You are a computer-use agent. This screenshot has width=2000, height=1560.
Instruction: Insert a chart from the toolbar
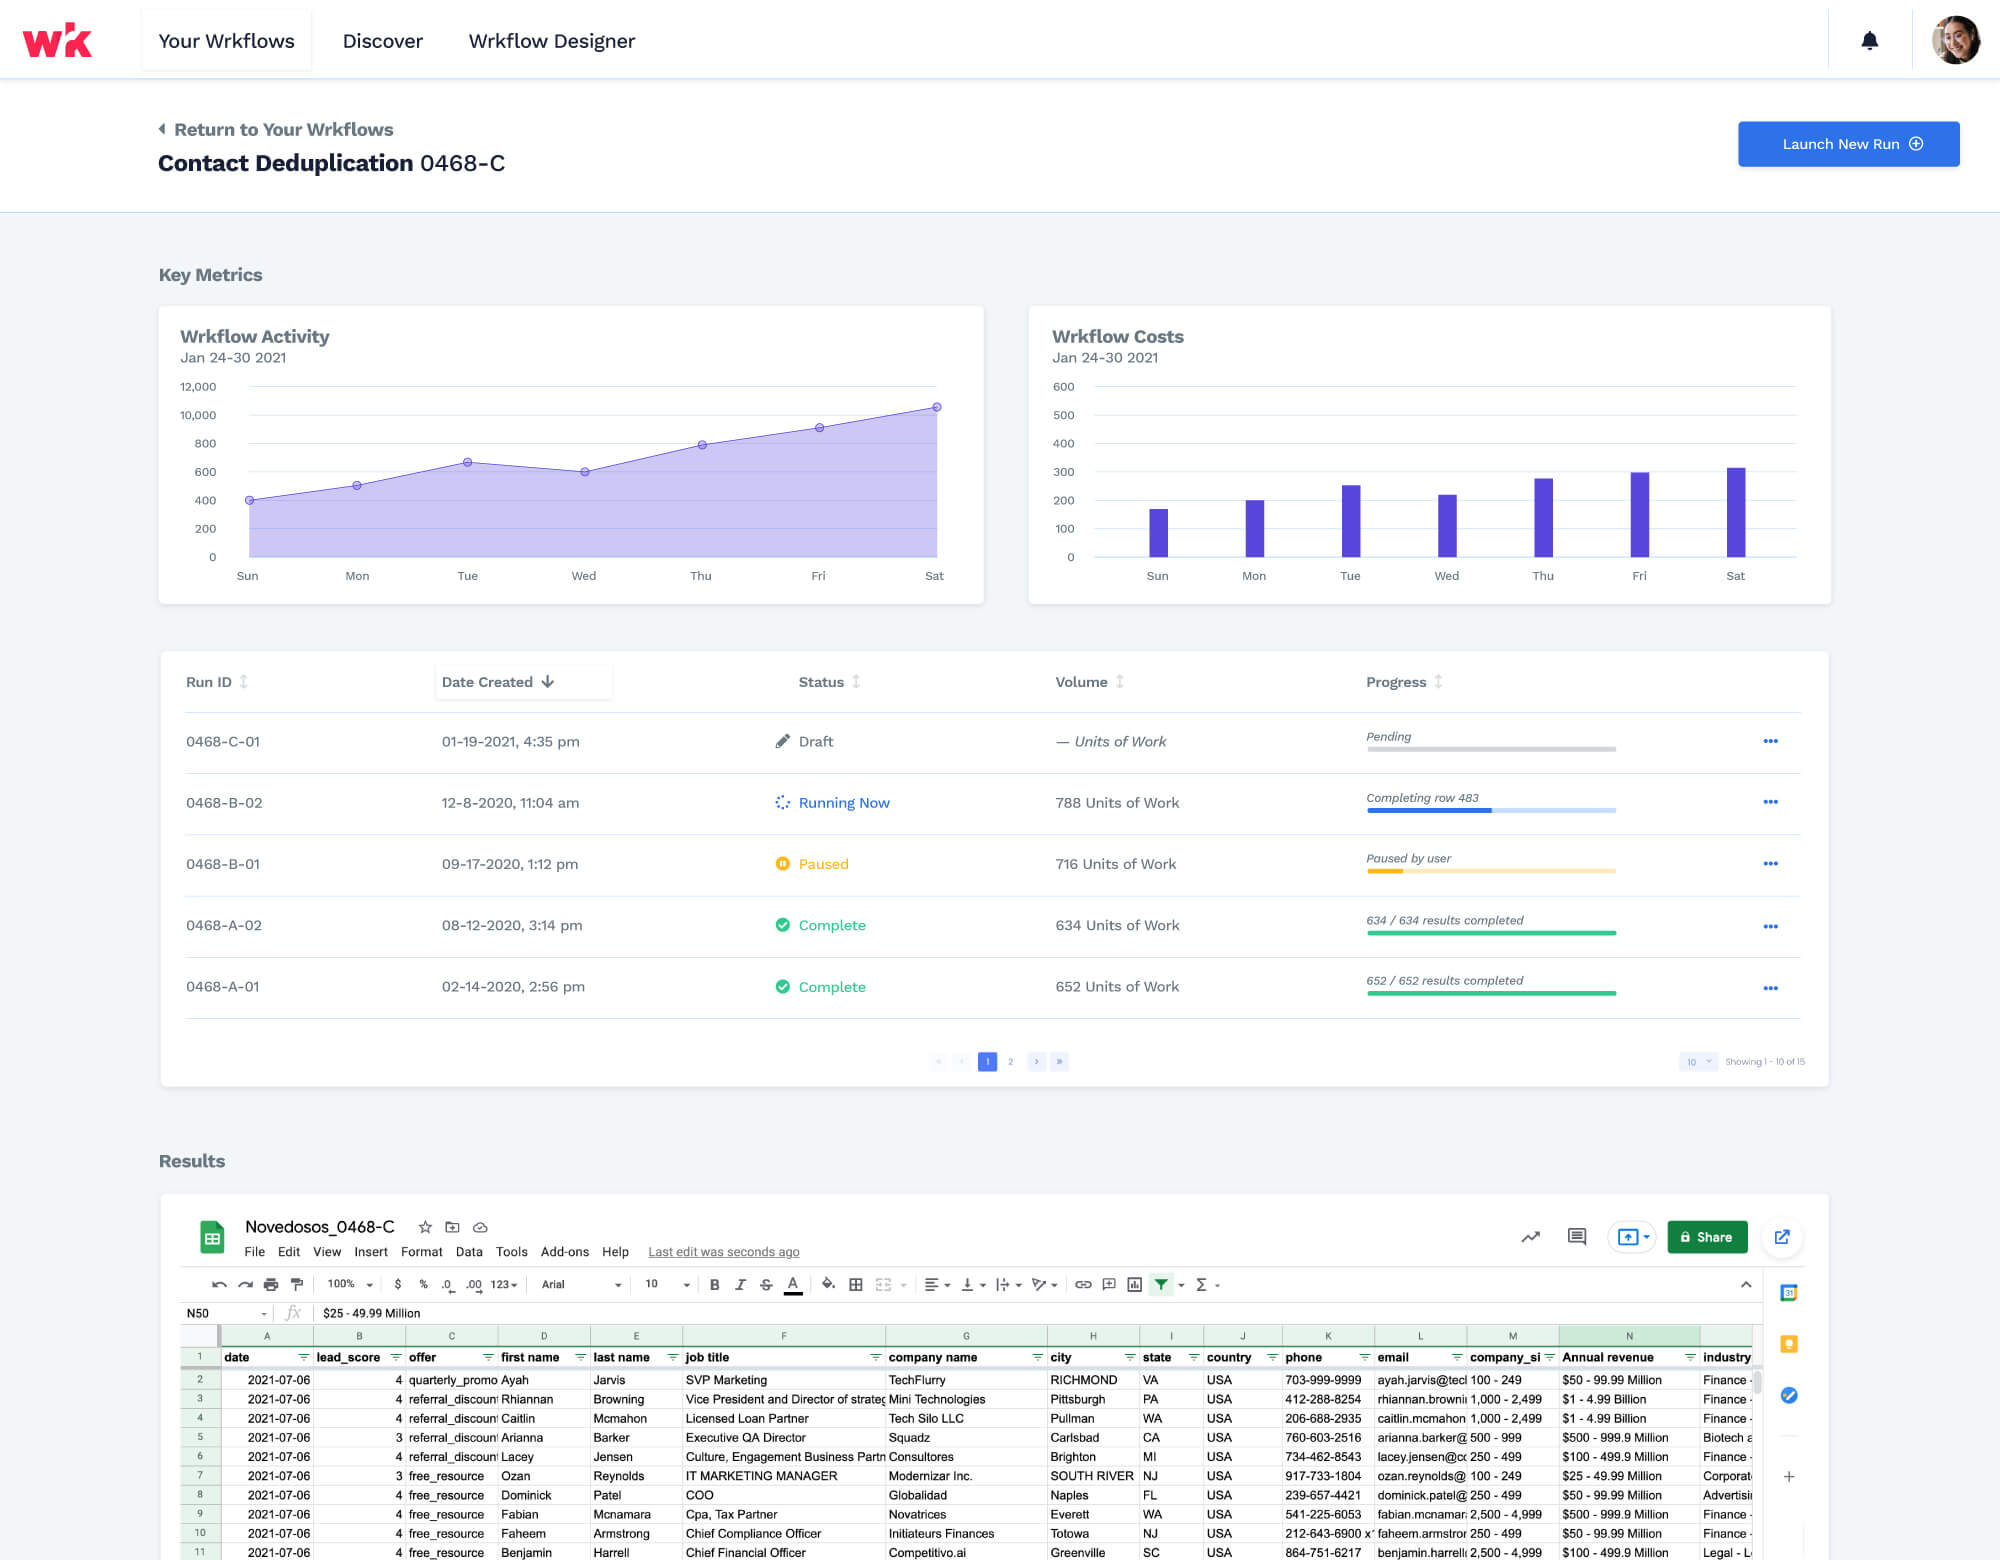1136,1284
